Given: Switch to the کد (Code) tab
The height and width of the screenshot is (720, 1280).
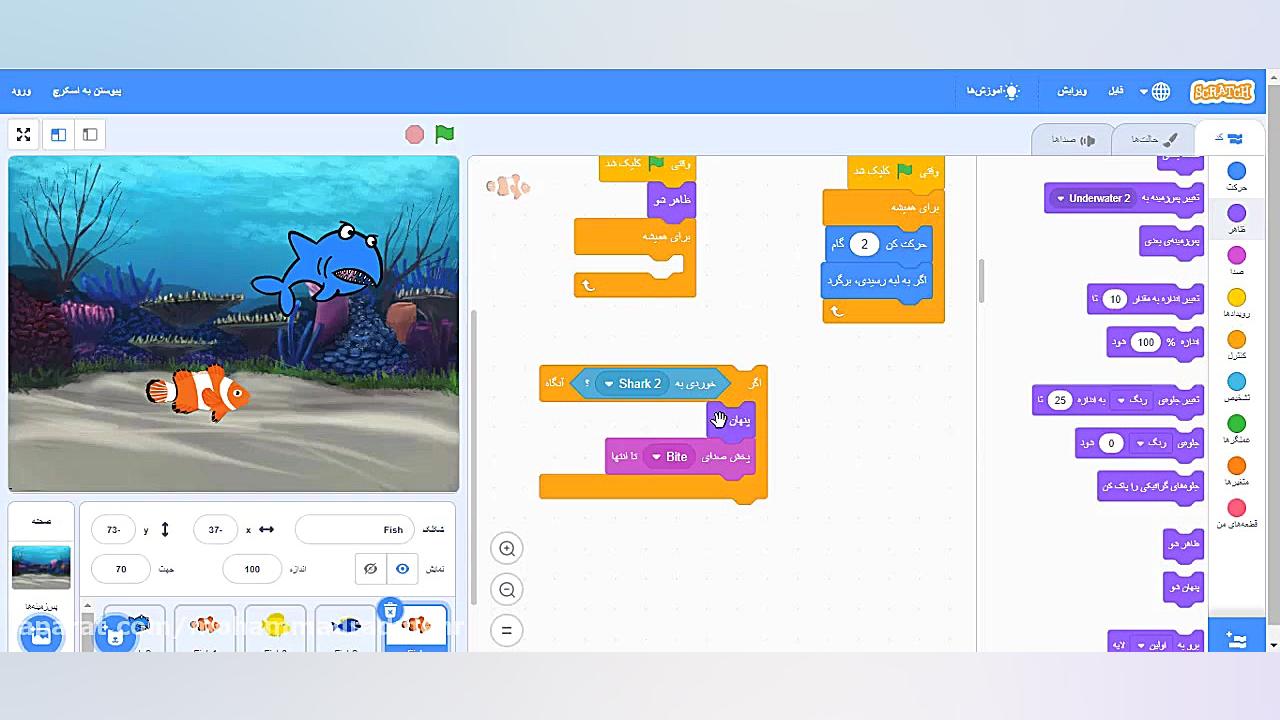Looking at the screenshot, I should tap(1227, 139).
